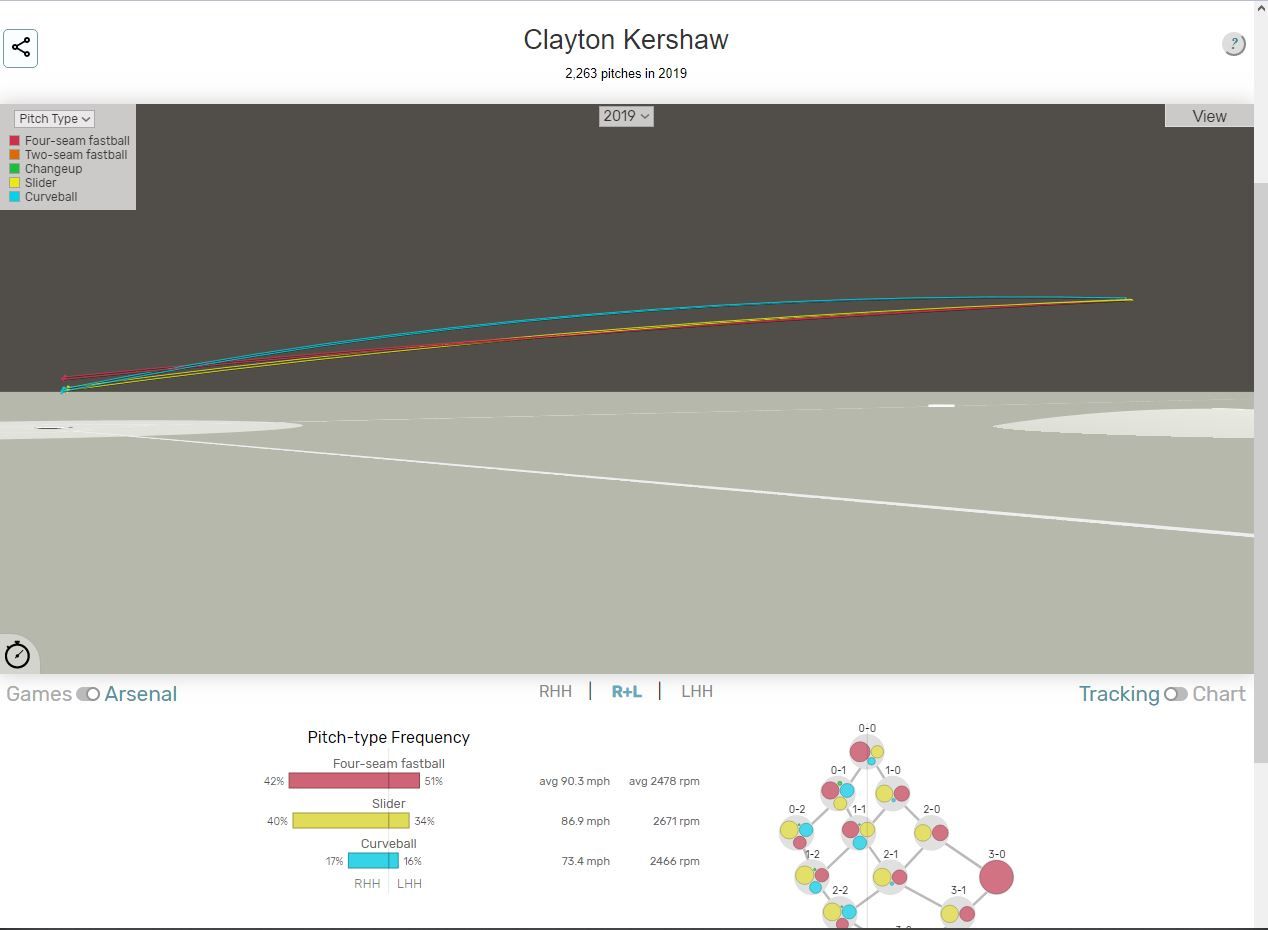1268x930 pixels.
Task: Click the share icon button
Action: tap(21, 47)
